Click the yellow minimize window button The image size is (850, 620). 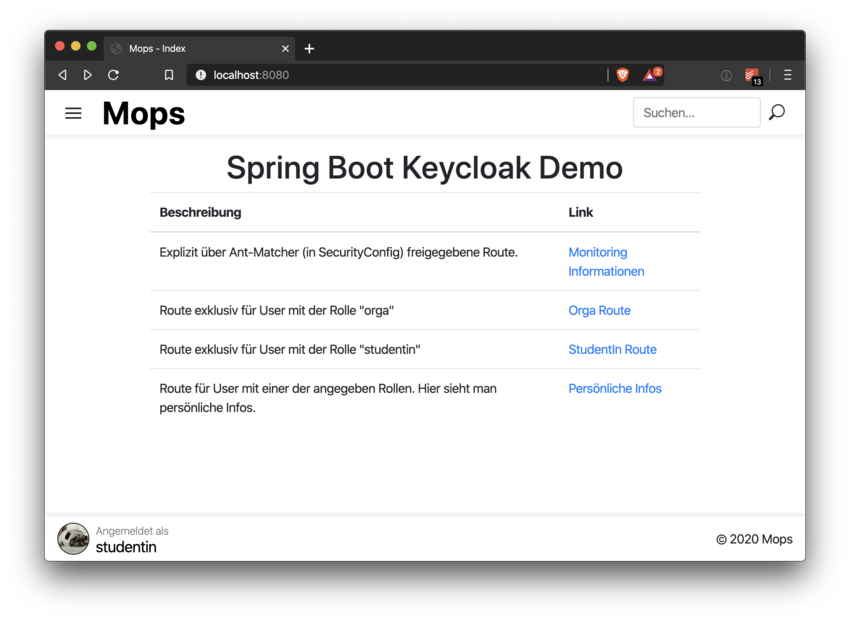point(76,47)
